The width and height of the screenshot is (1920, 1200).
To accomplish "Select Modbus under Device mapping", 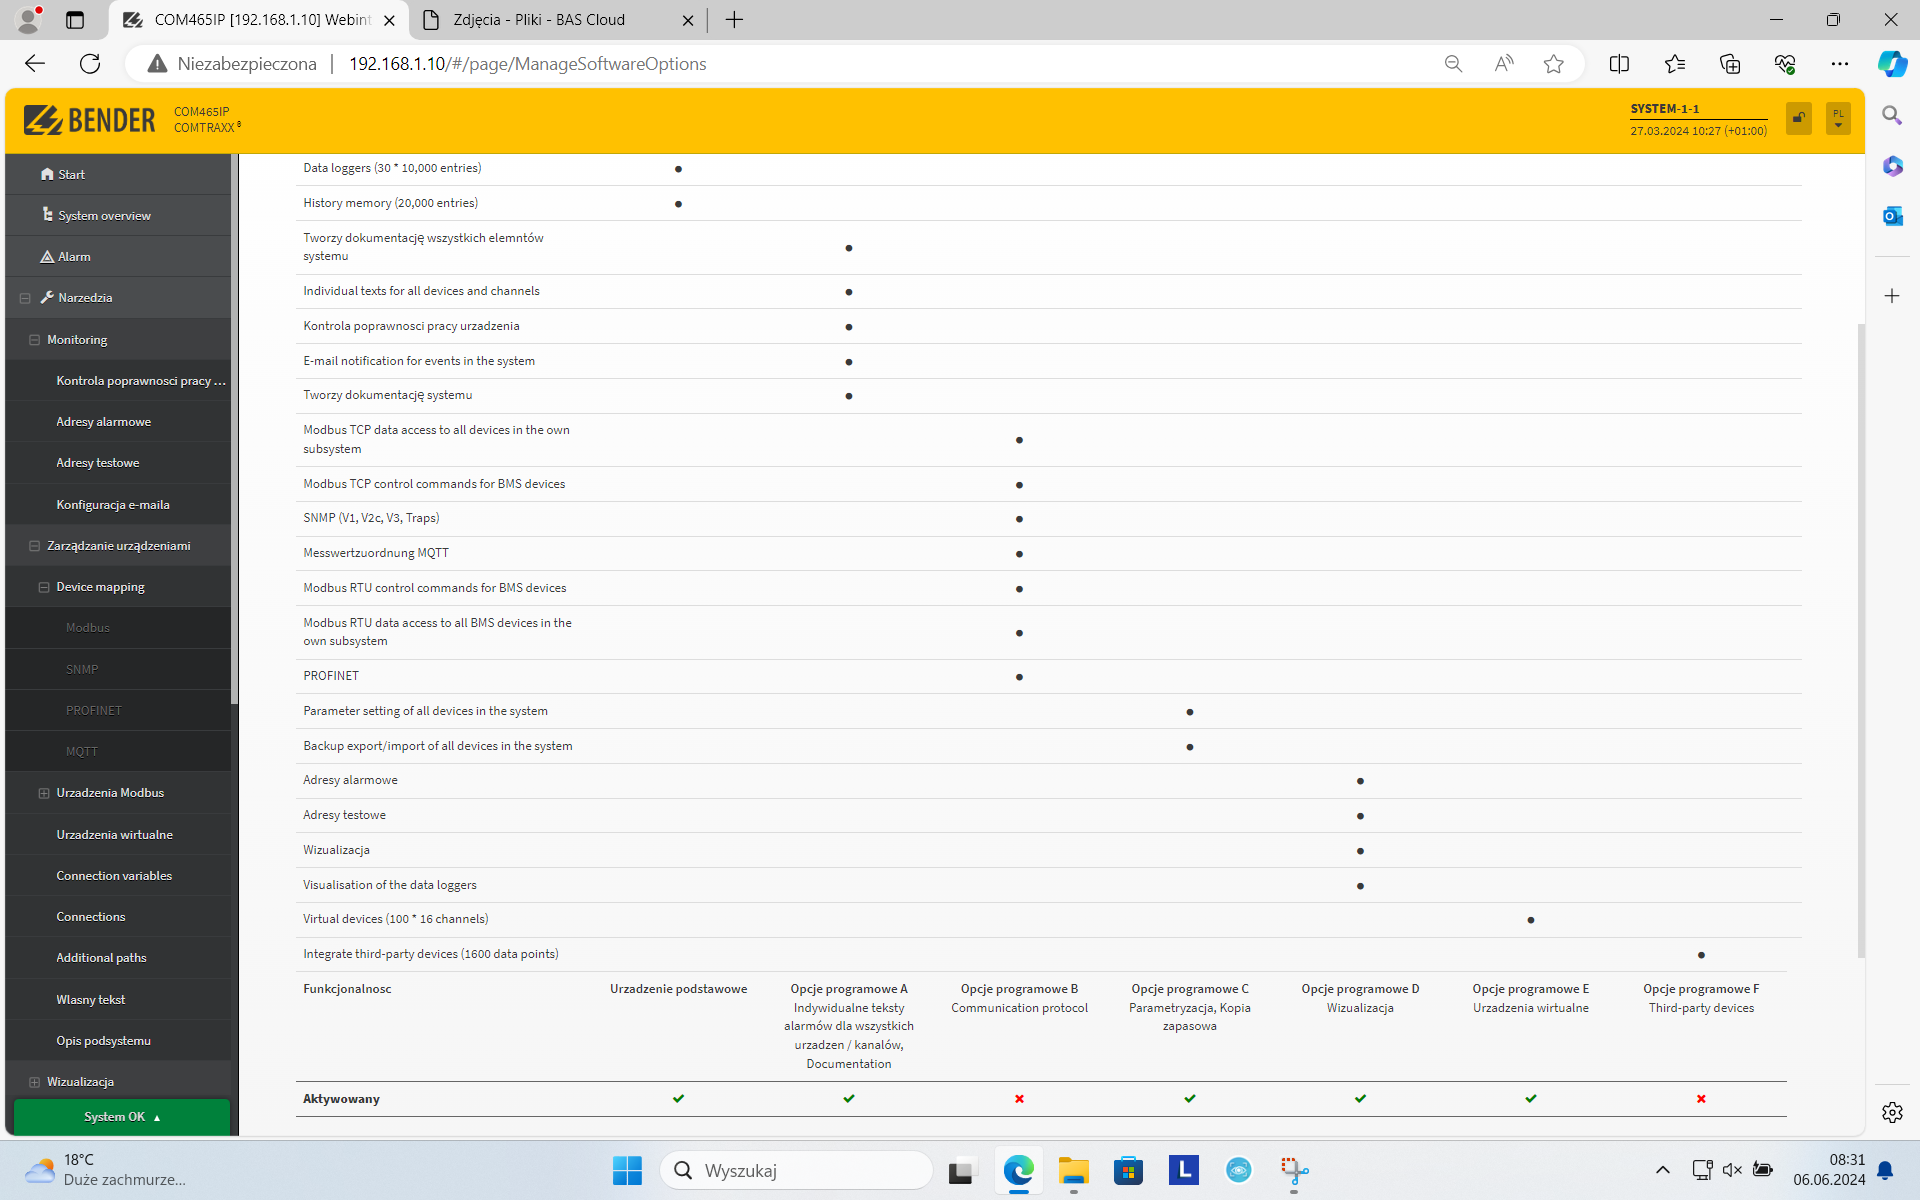I will click(x=87, y=627).
